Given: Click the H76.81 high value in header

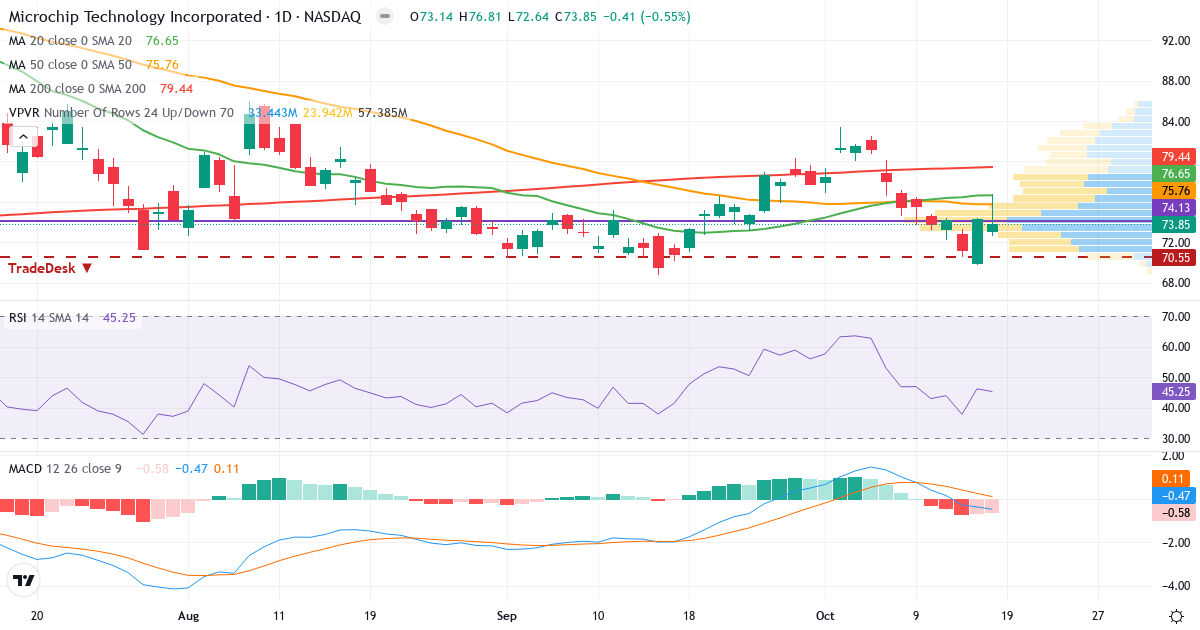Looking at the screenshot, I should 480,17.
